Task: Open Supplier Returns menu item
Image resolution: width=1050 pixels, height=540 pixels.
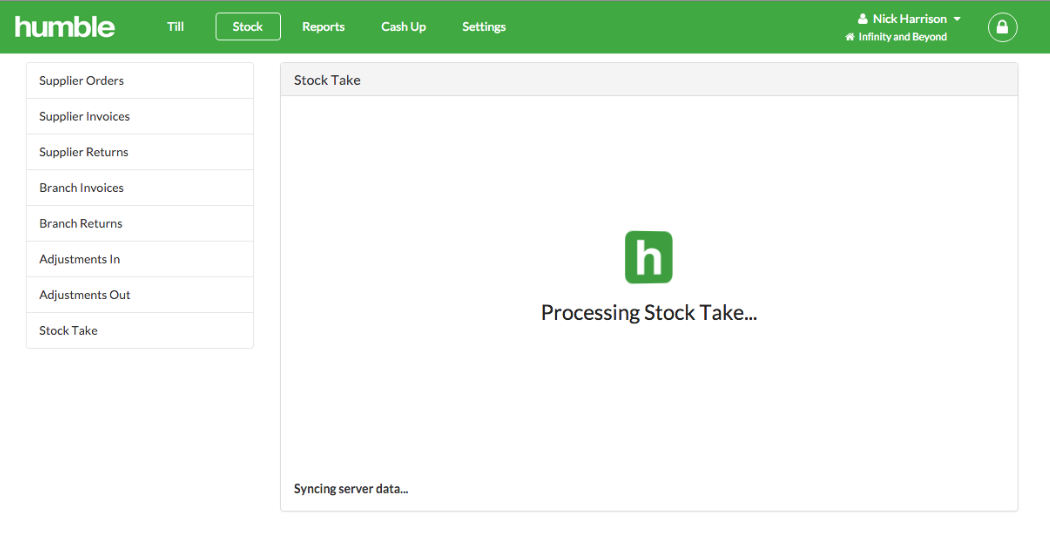Action: [140, 152]
